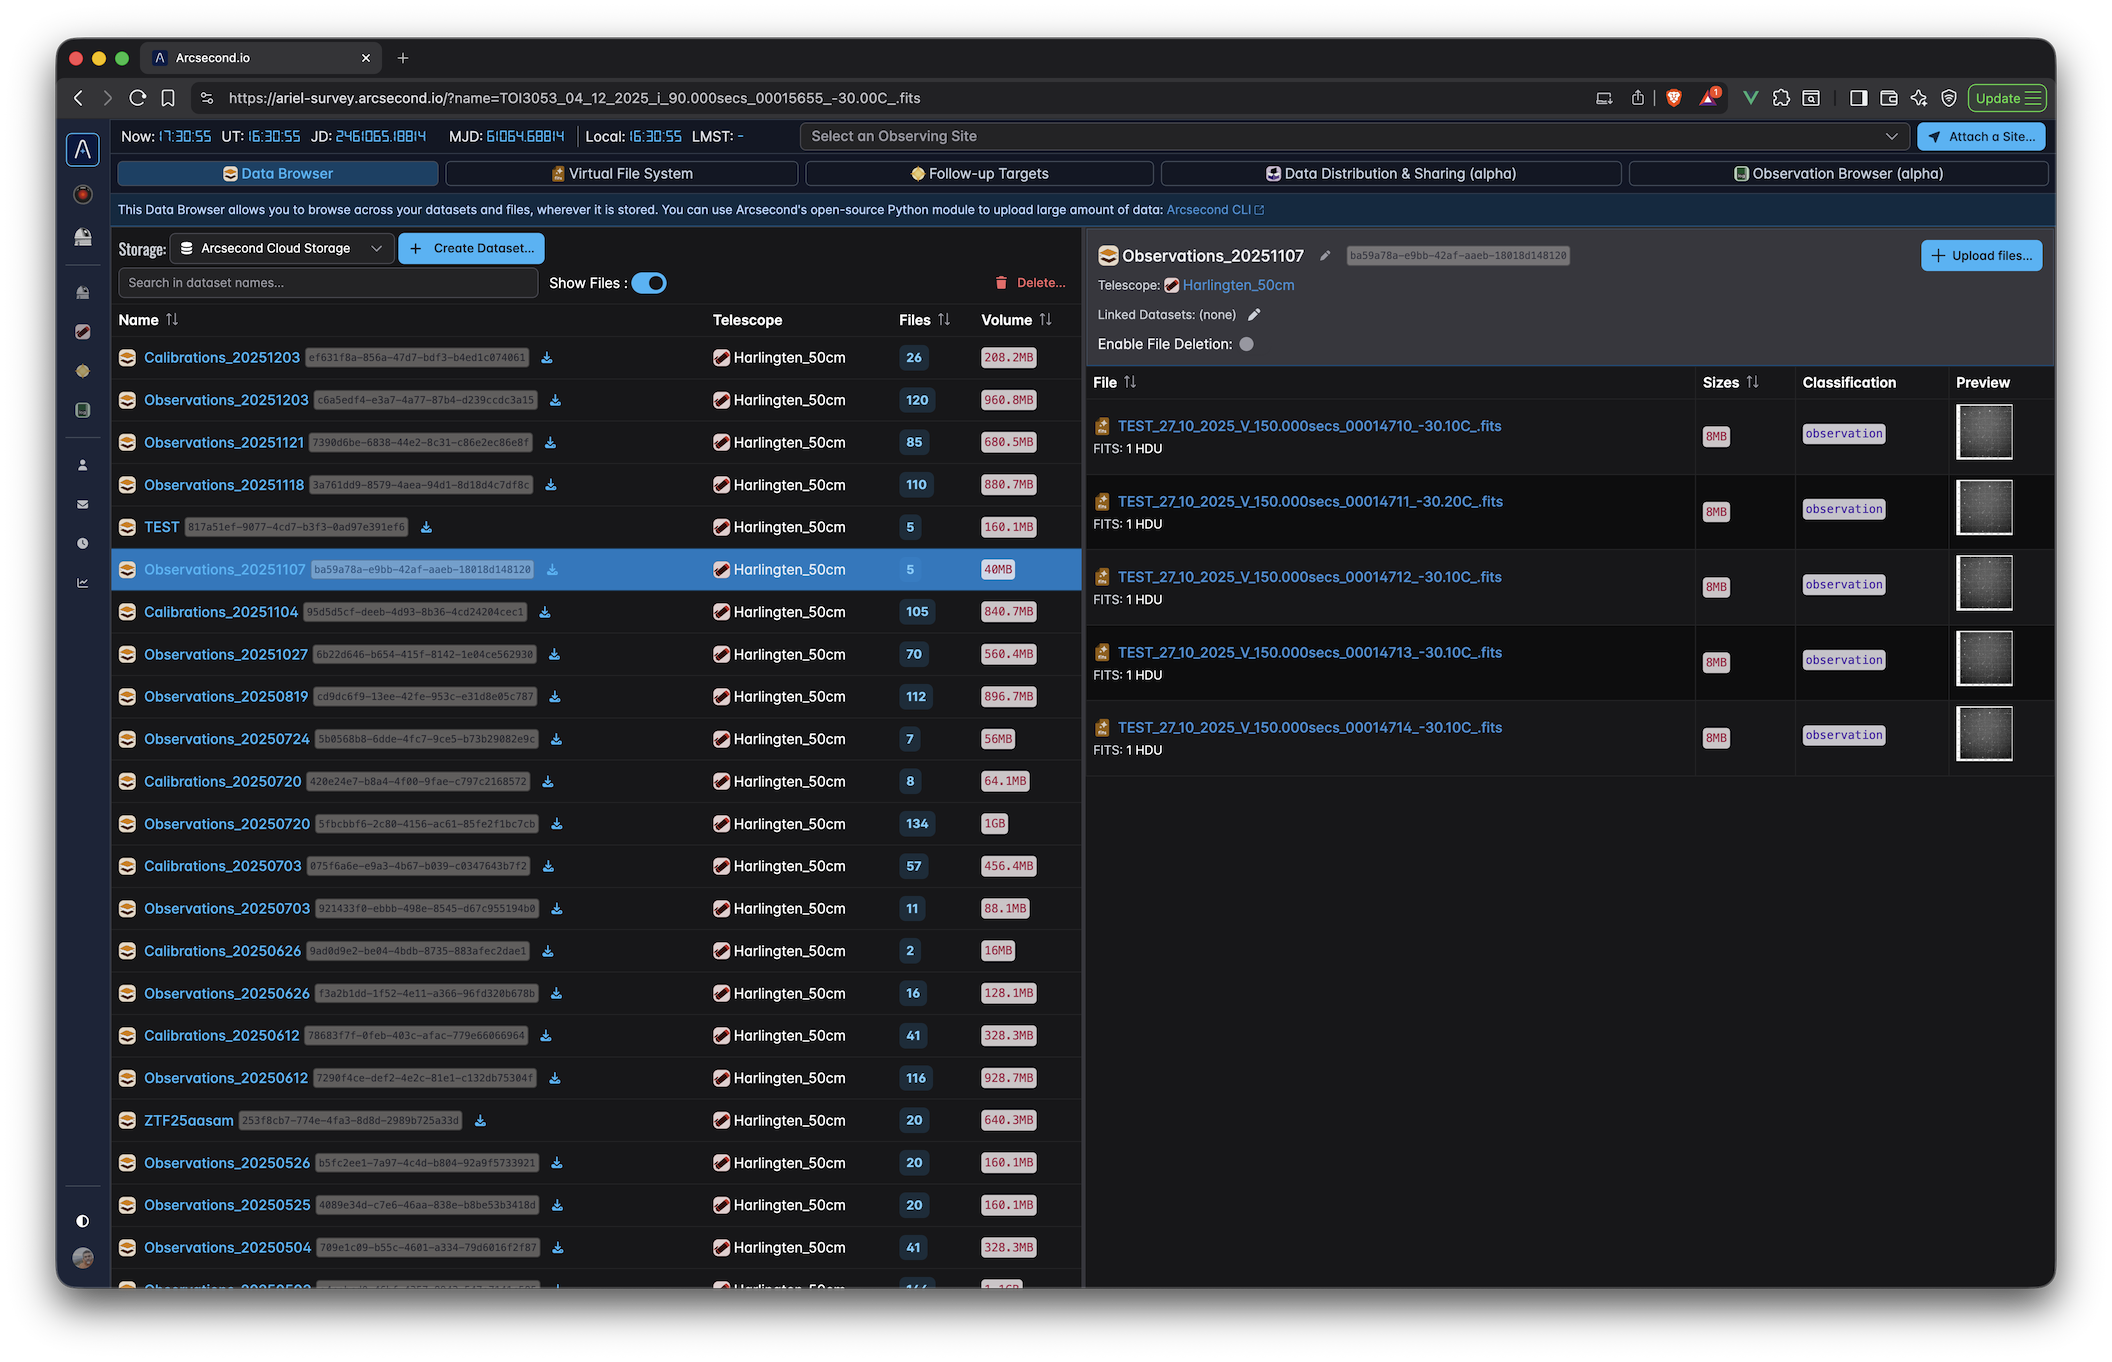Image resolution: width=2112 pixels, height=1362 pixels.
Task: Select the Observations_20250819 dataset
Action: point(226,697)
